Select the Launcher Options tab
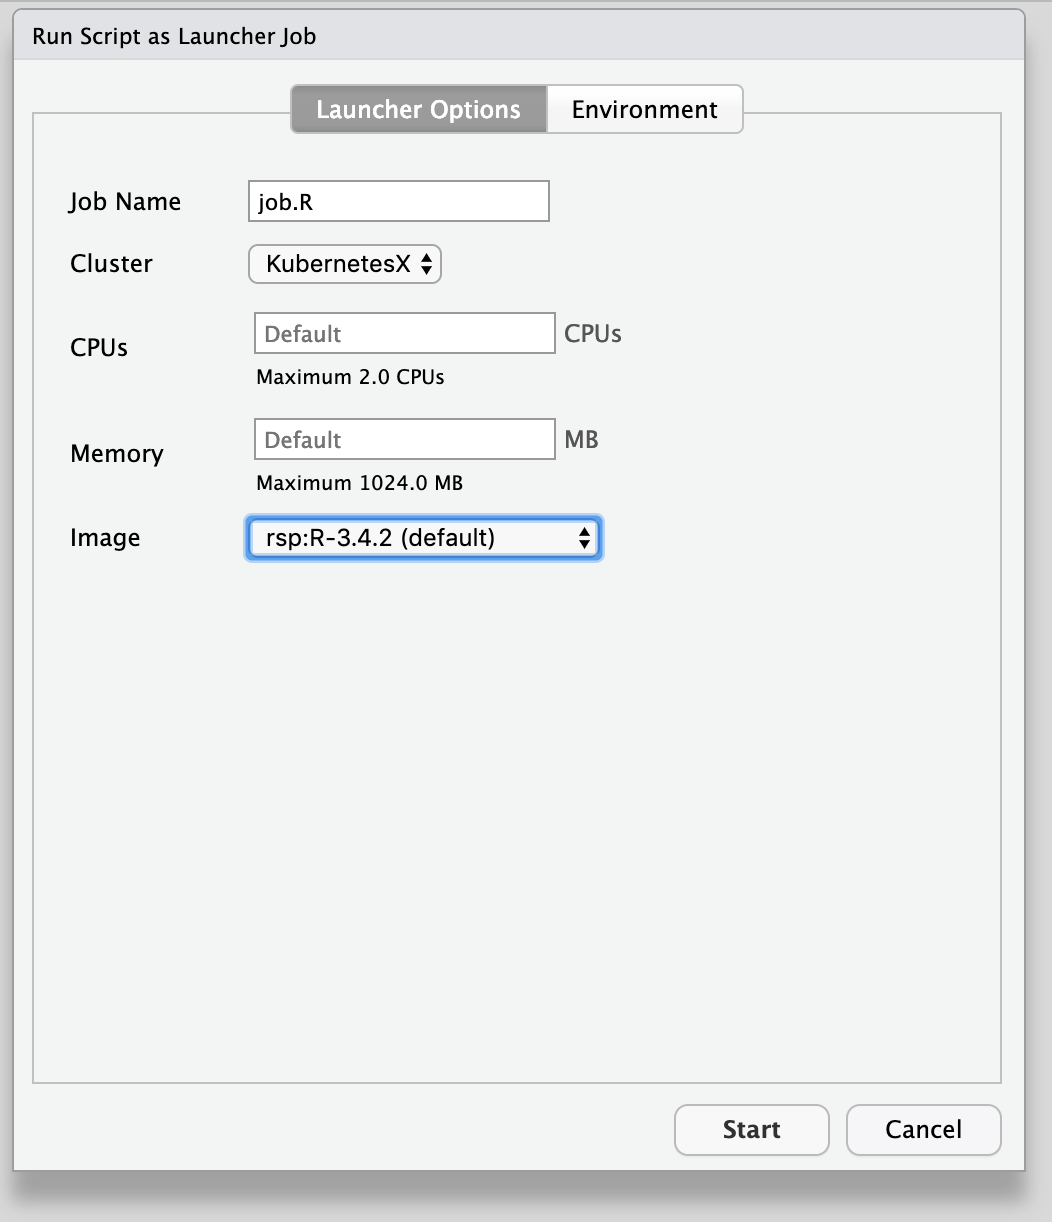 tap(417, 109)
